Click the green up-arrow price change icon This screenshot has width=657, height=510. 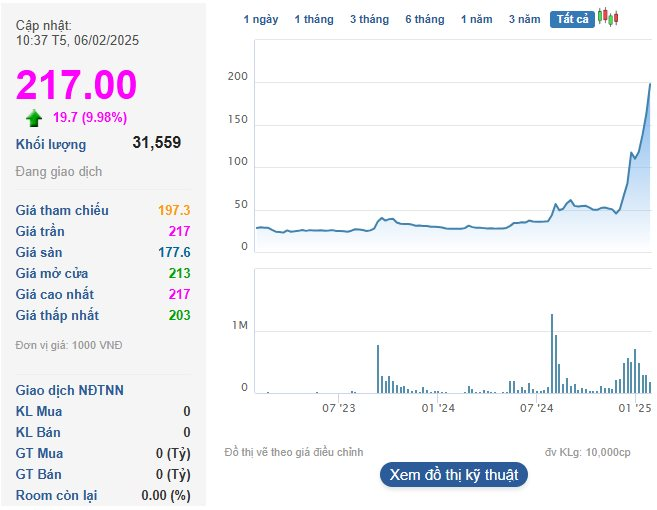pyautogui.click(x=34, y=118)
